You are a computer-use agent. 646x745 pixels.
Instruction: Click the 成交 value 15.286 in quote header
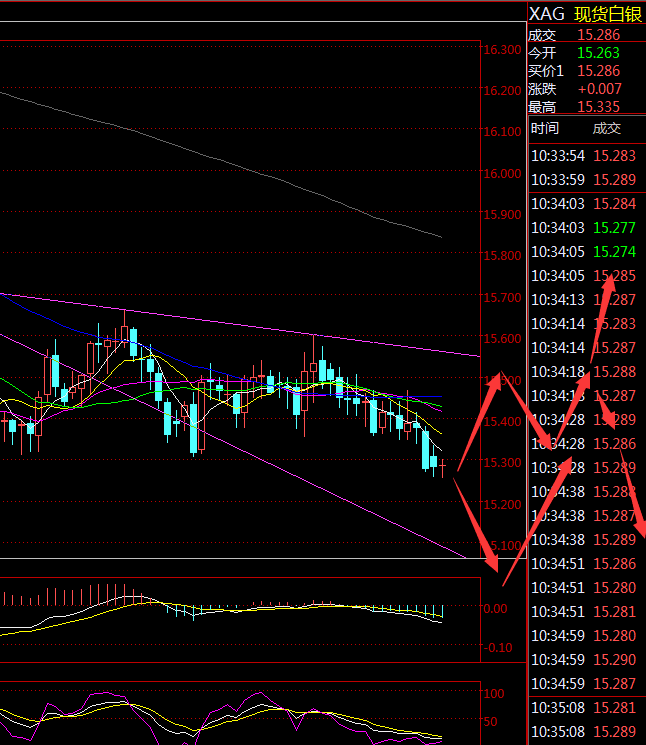pos(598,35)
